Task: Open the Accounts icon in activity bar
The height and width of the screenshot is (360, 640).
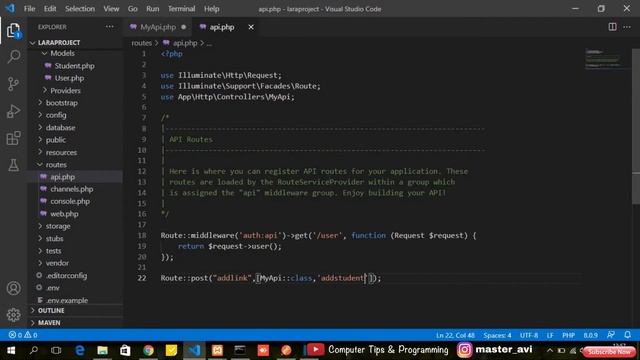Action: click(x=13, y=288)
